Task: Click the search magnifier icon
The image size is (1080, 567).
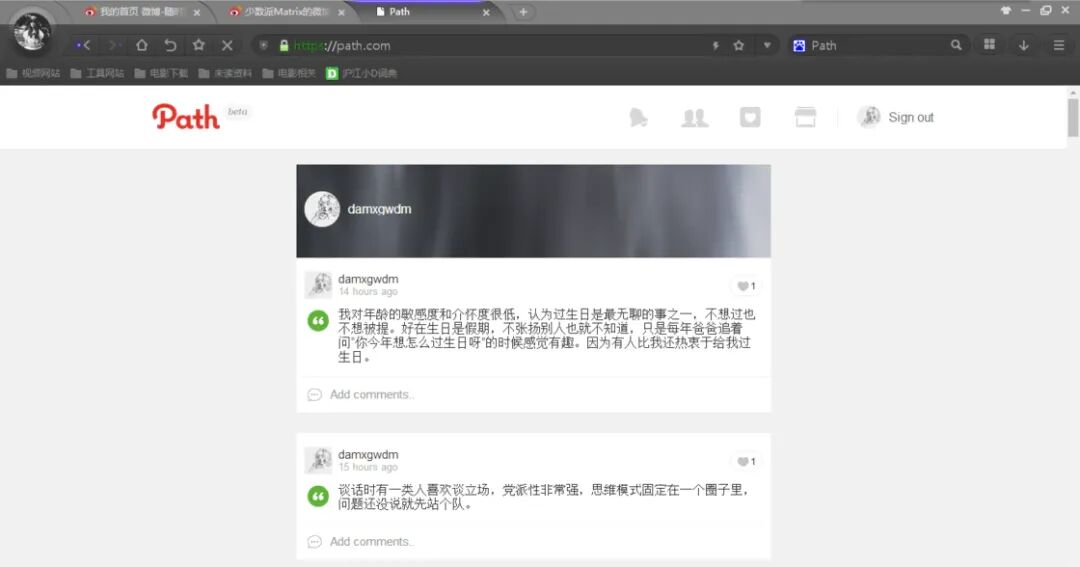Action: pos(956,45)
